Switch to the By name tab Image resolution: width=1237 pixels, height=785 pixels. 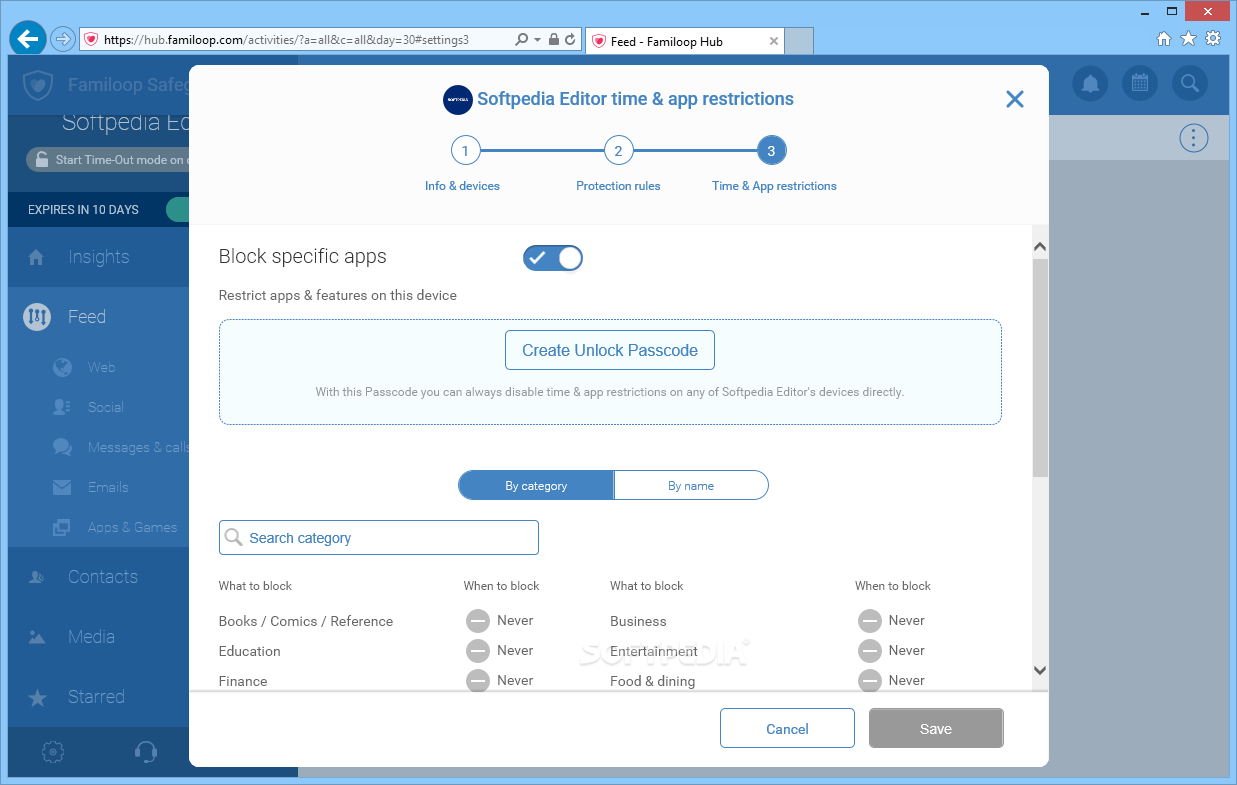click(x=691, y=485)
